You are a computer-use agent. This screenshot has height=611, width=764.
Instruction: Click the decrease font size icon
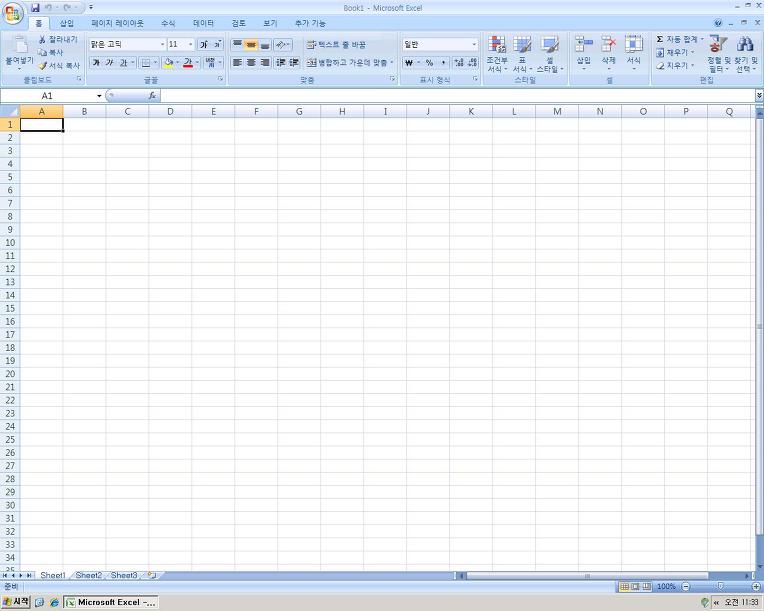[217, 44]
